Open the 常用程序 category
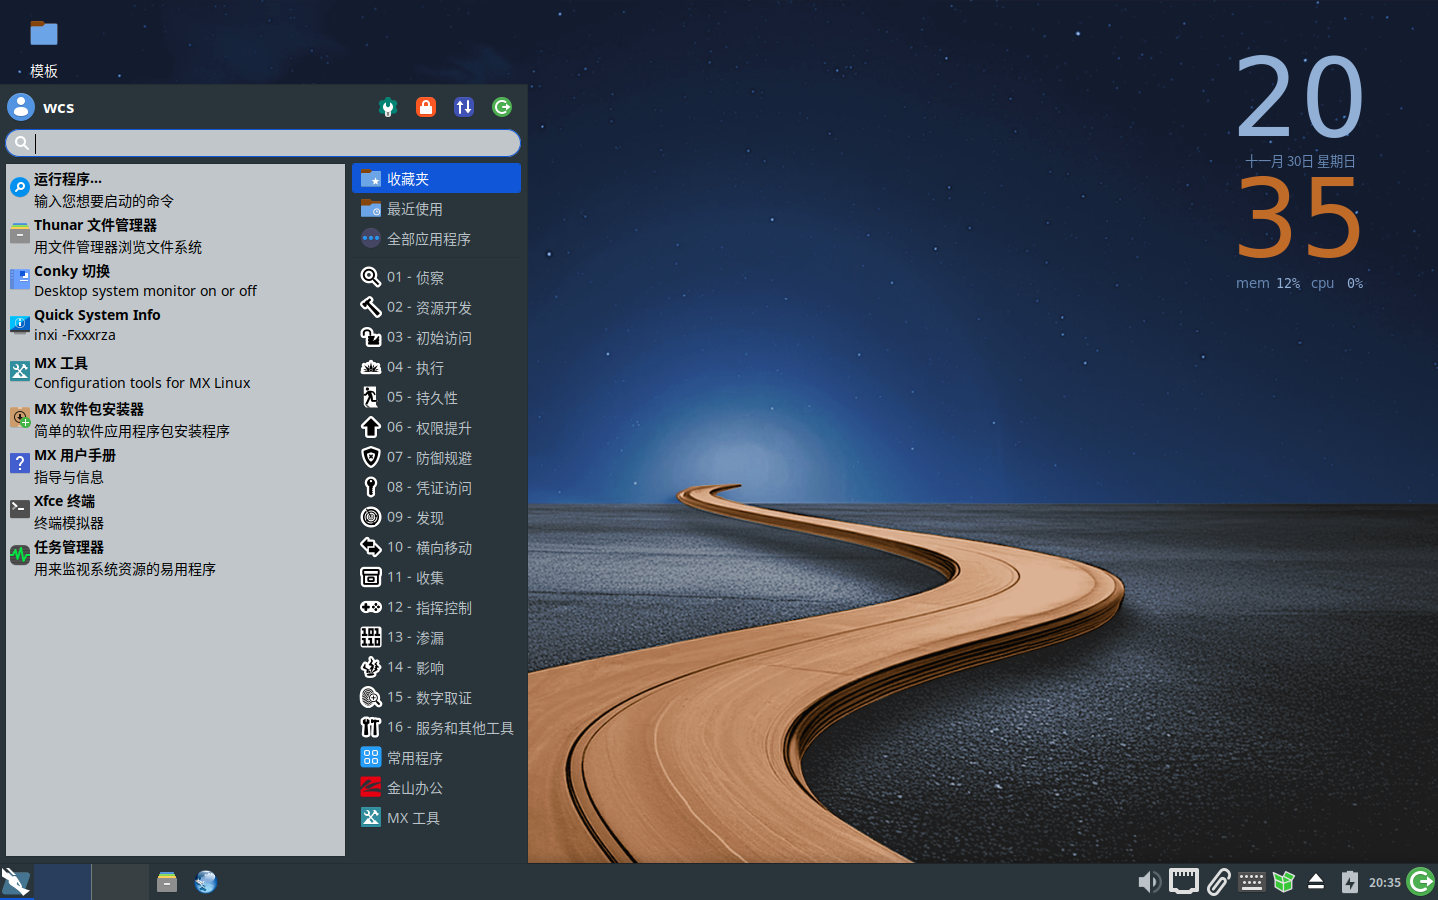 point(436,757)
